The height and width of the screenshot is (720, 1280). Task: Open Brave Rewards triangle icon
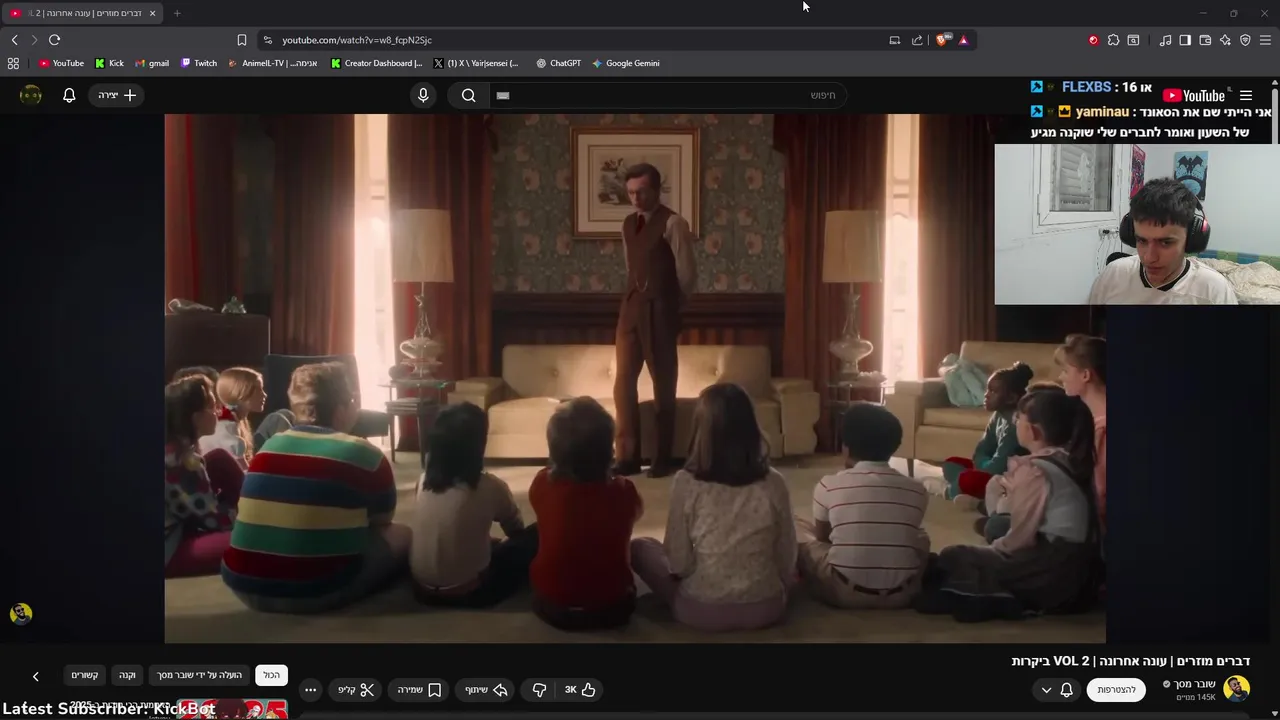[963, 40]
